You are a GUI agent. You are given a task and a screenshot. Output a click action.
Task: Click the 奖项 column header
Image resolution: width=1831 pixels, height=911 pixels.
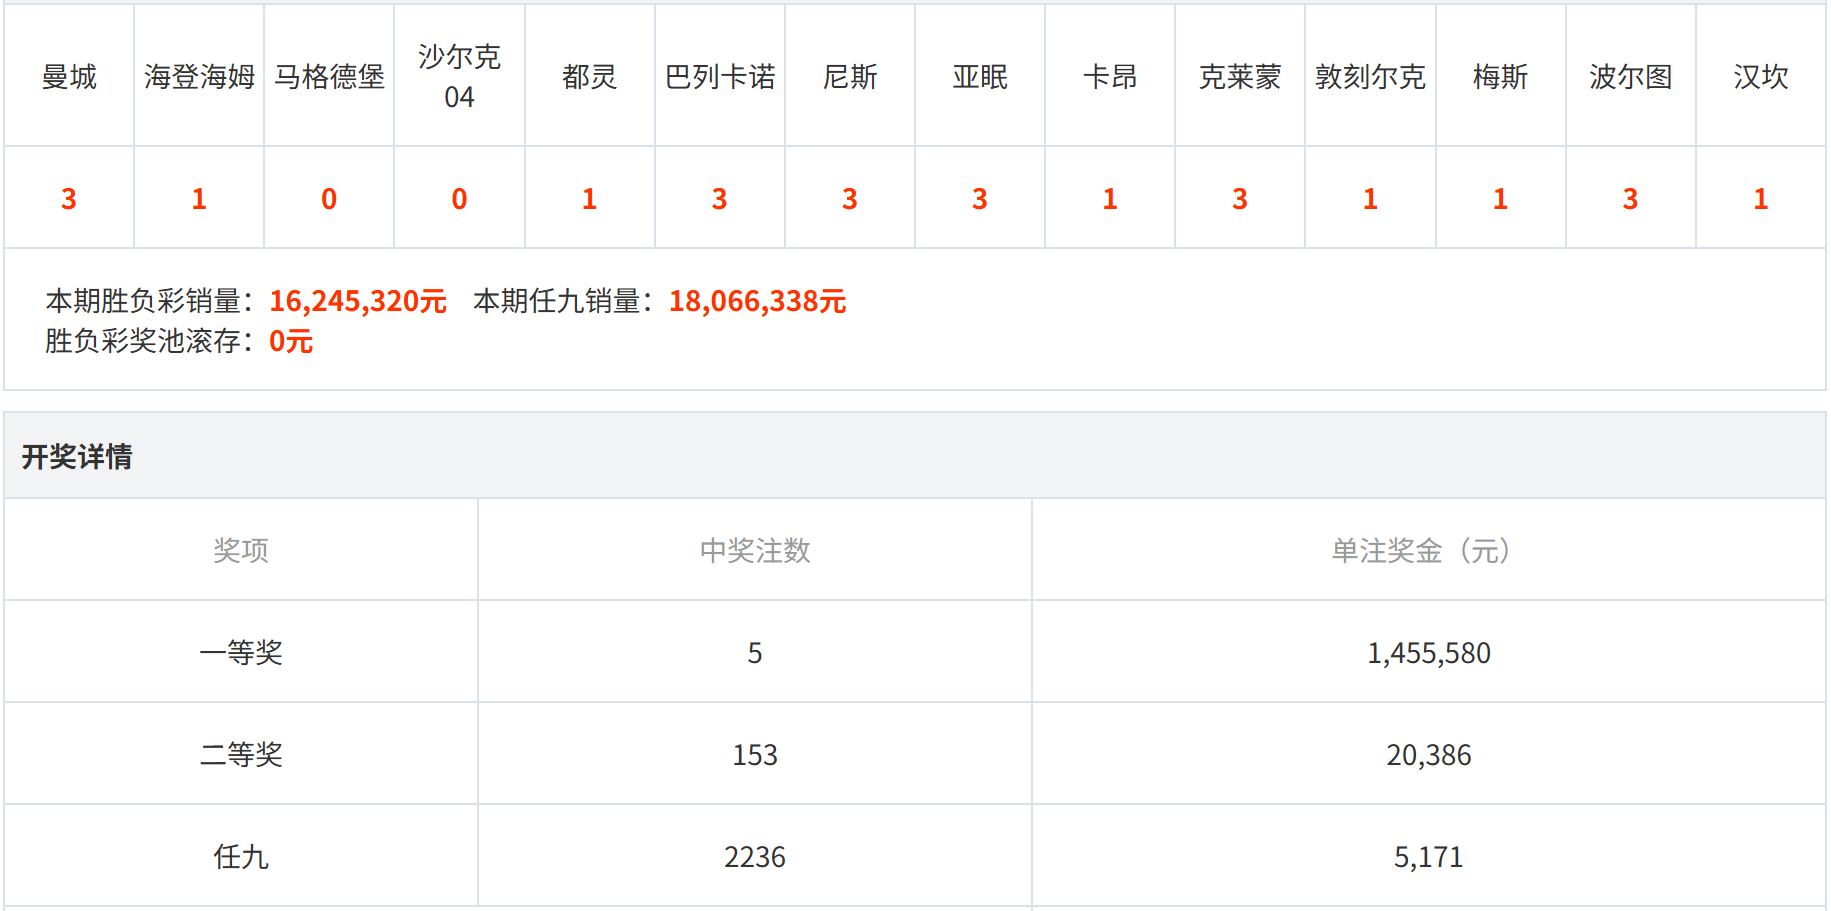[241, 550]
